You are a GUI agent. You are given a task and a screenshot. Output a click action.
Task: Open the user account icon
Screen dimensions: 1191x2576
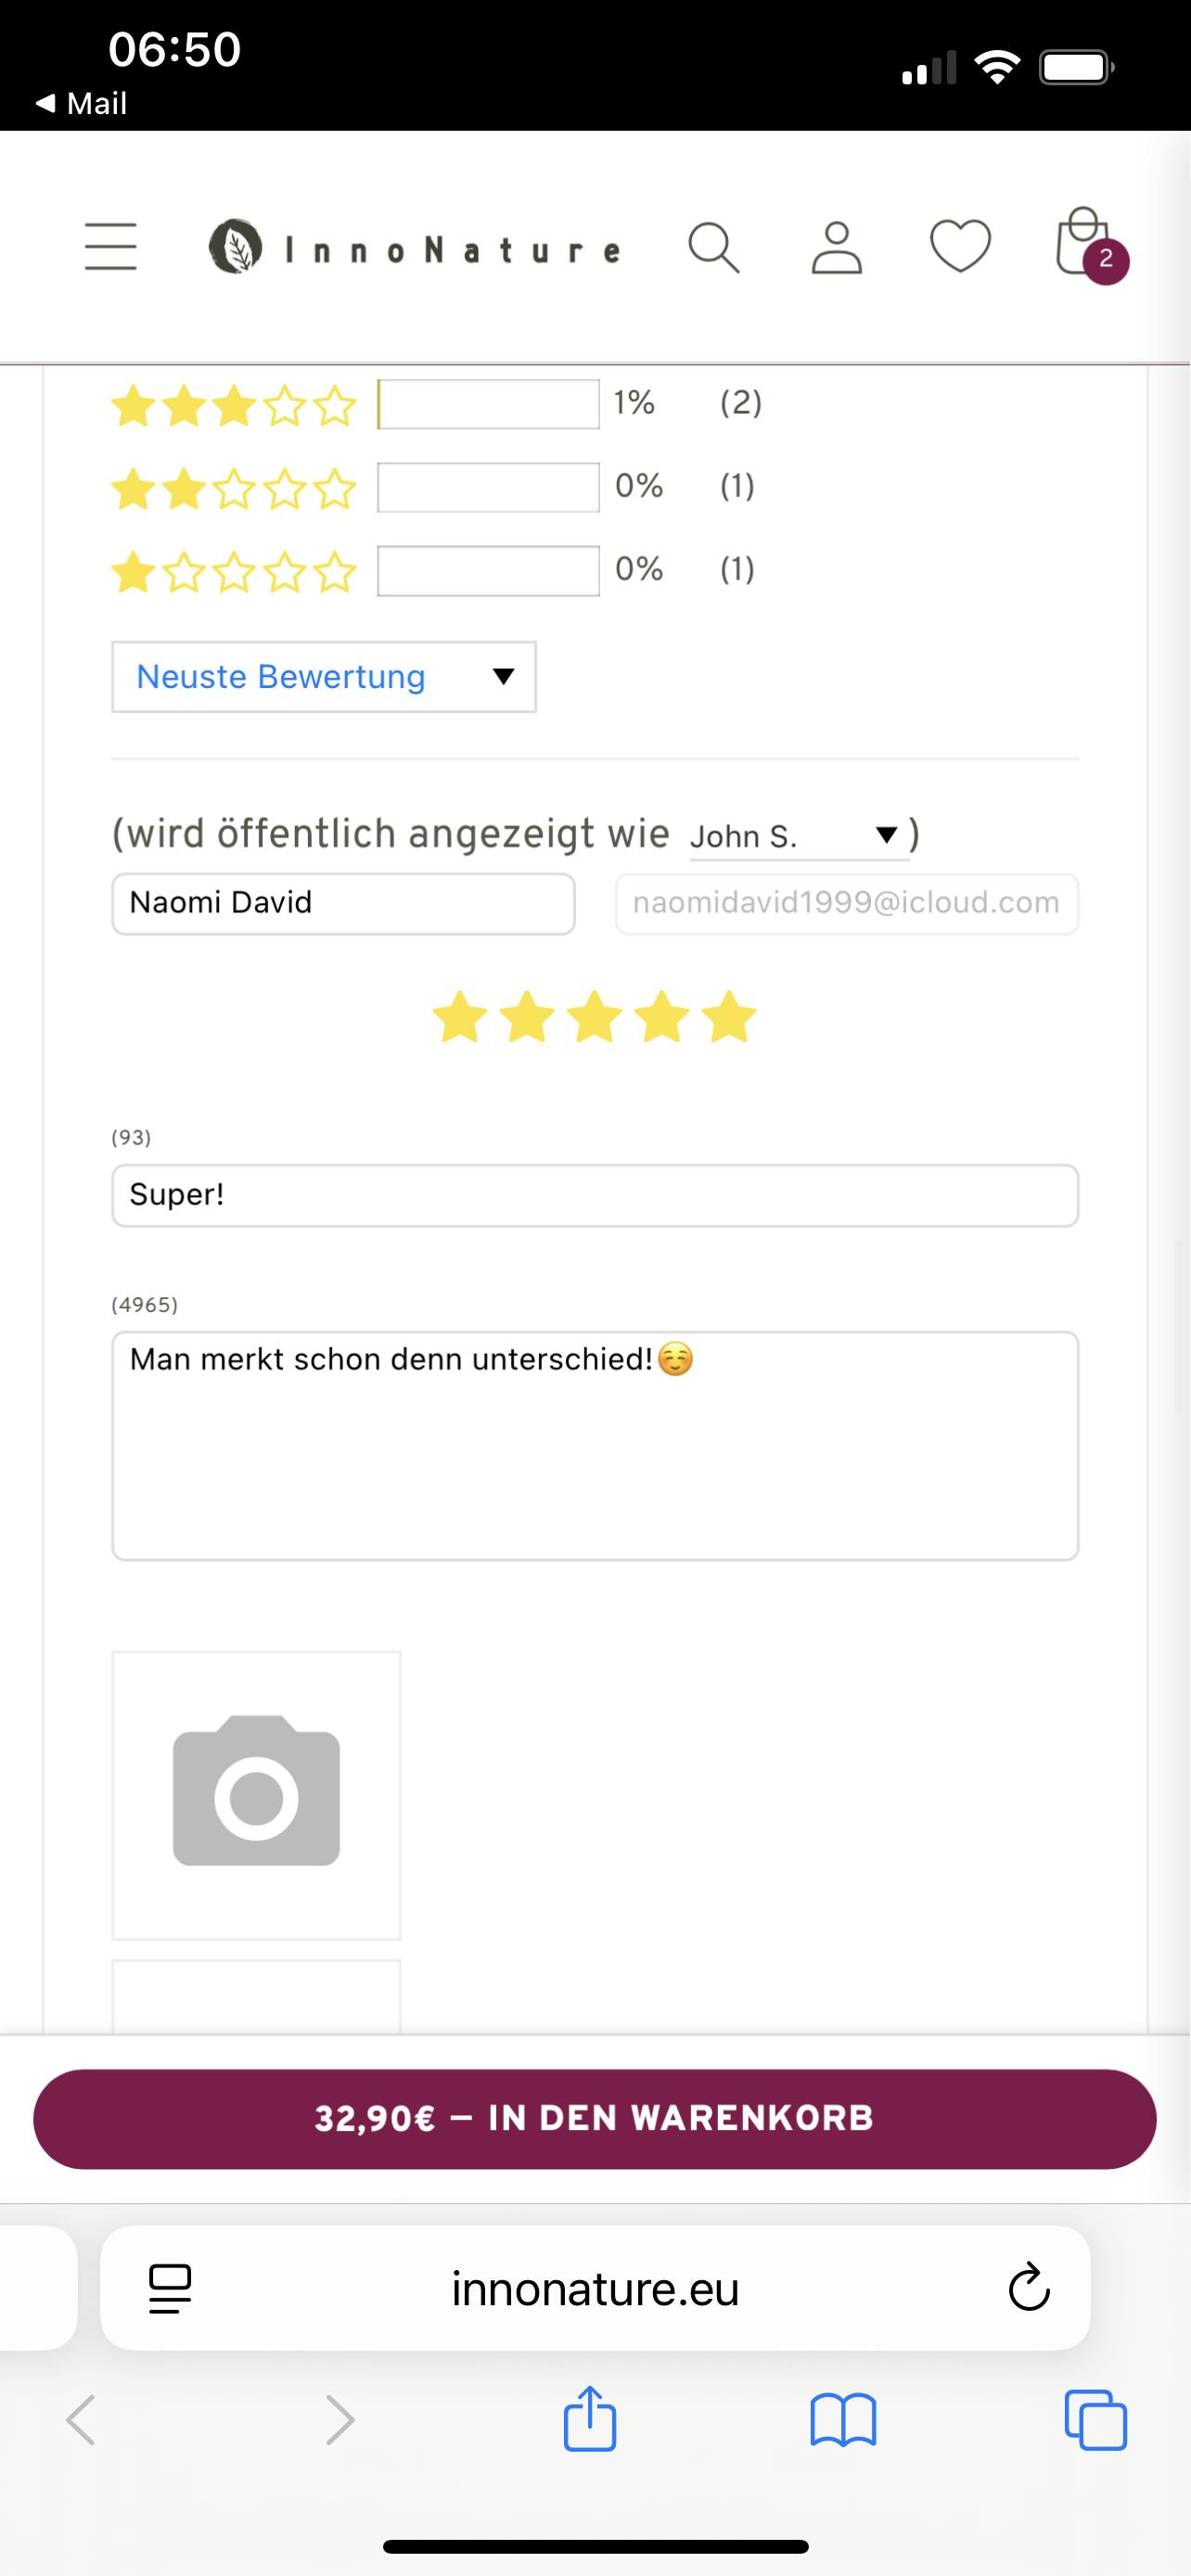coord(836,247)
